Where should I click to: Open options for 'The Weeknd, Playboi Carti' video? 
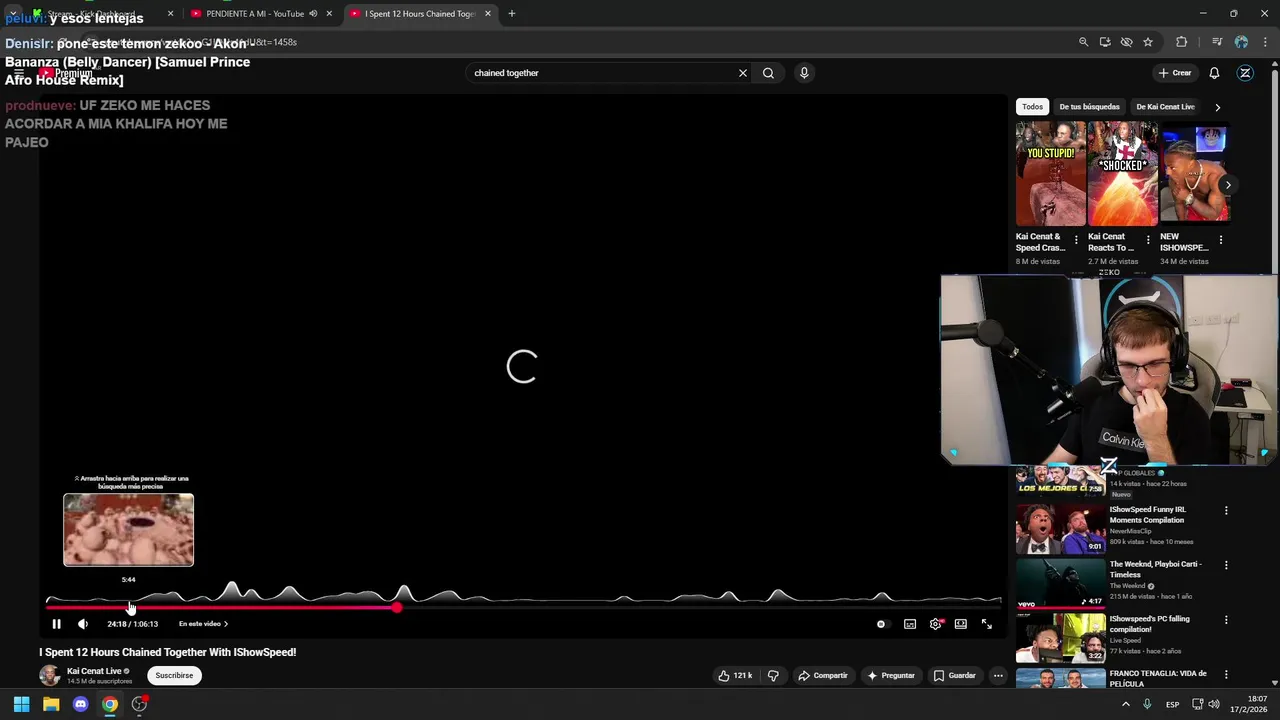click(1226, 565)
